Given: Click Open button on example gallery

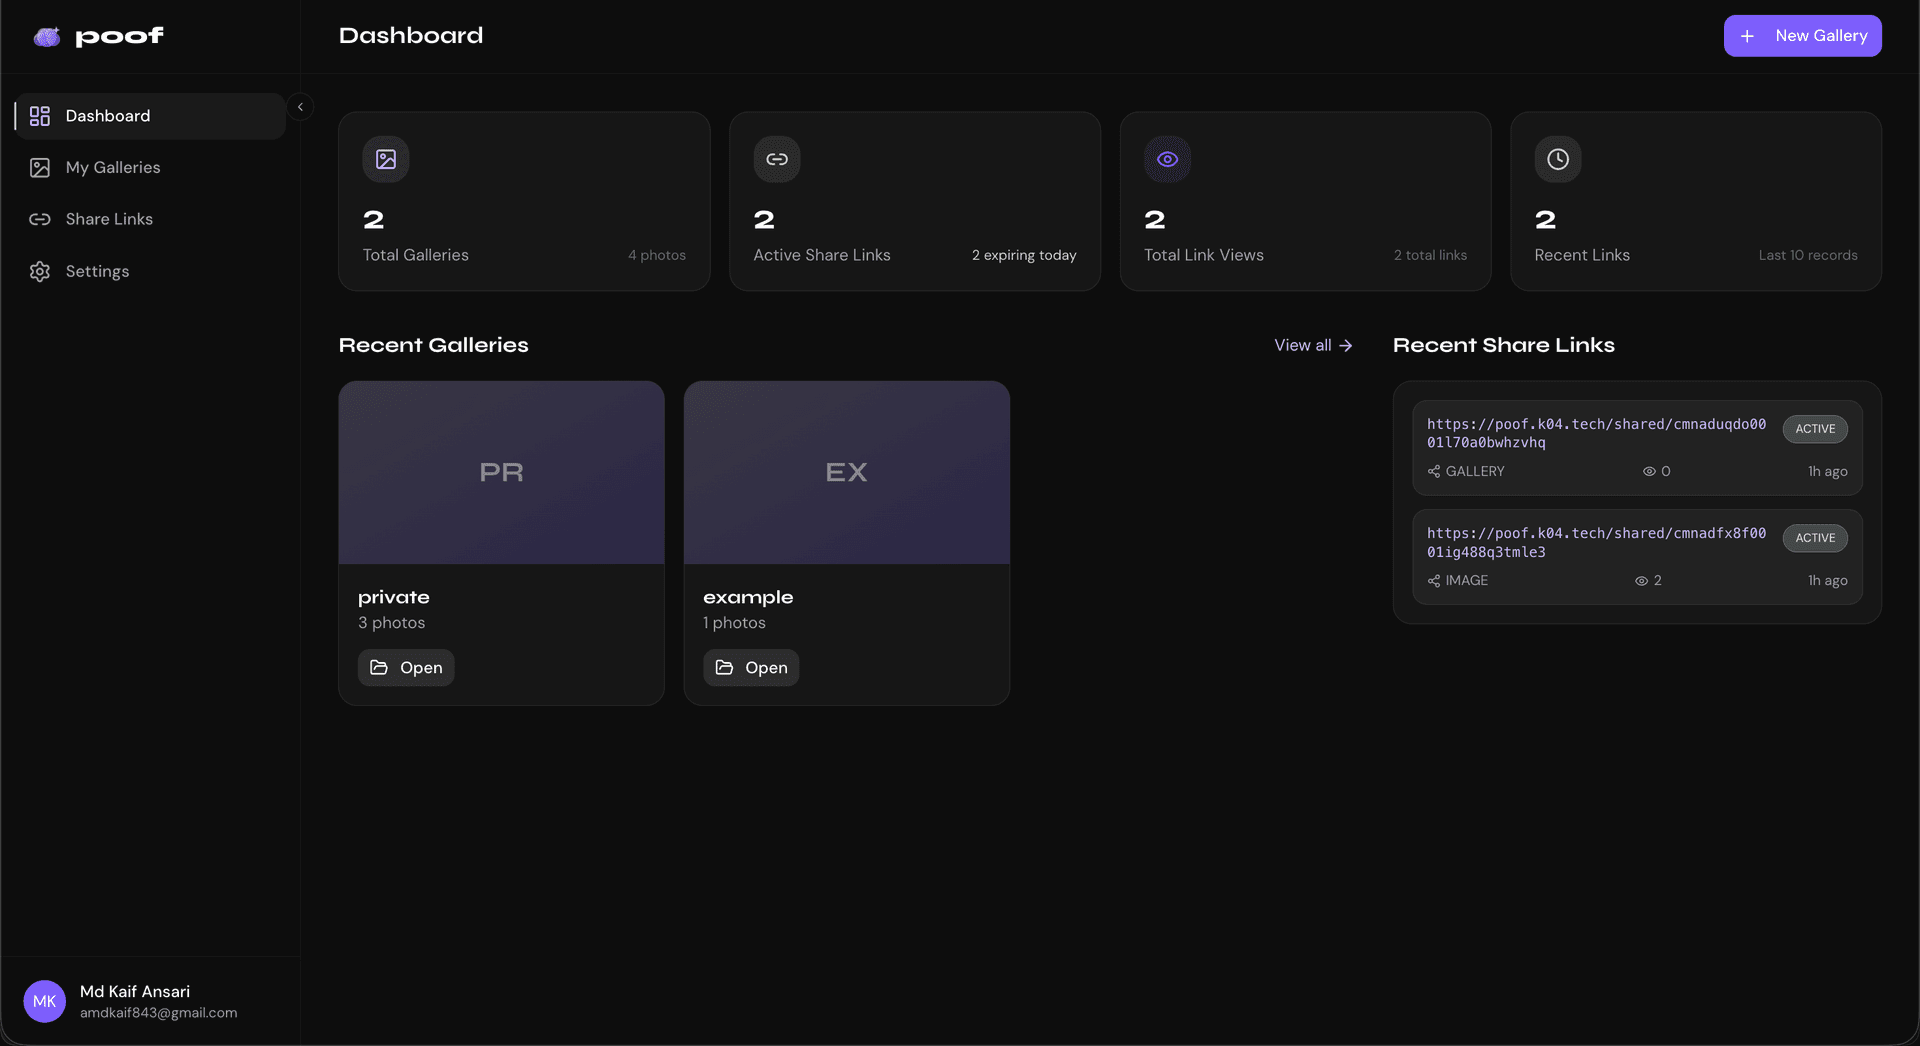Looking at the screenshot, I should pyautogui.click(x=751, y=668).
